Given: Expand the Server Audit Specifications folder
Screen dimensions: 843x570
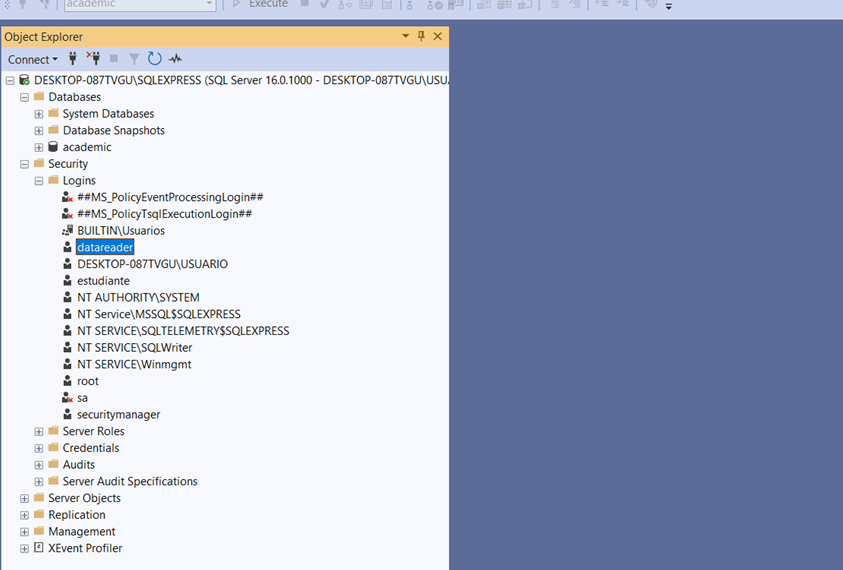Looking at the screenshot, I should click(x=39, y=482).
